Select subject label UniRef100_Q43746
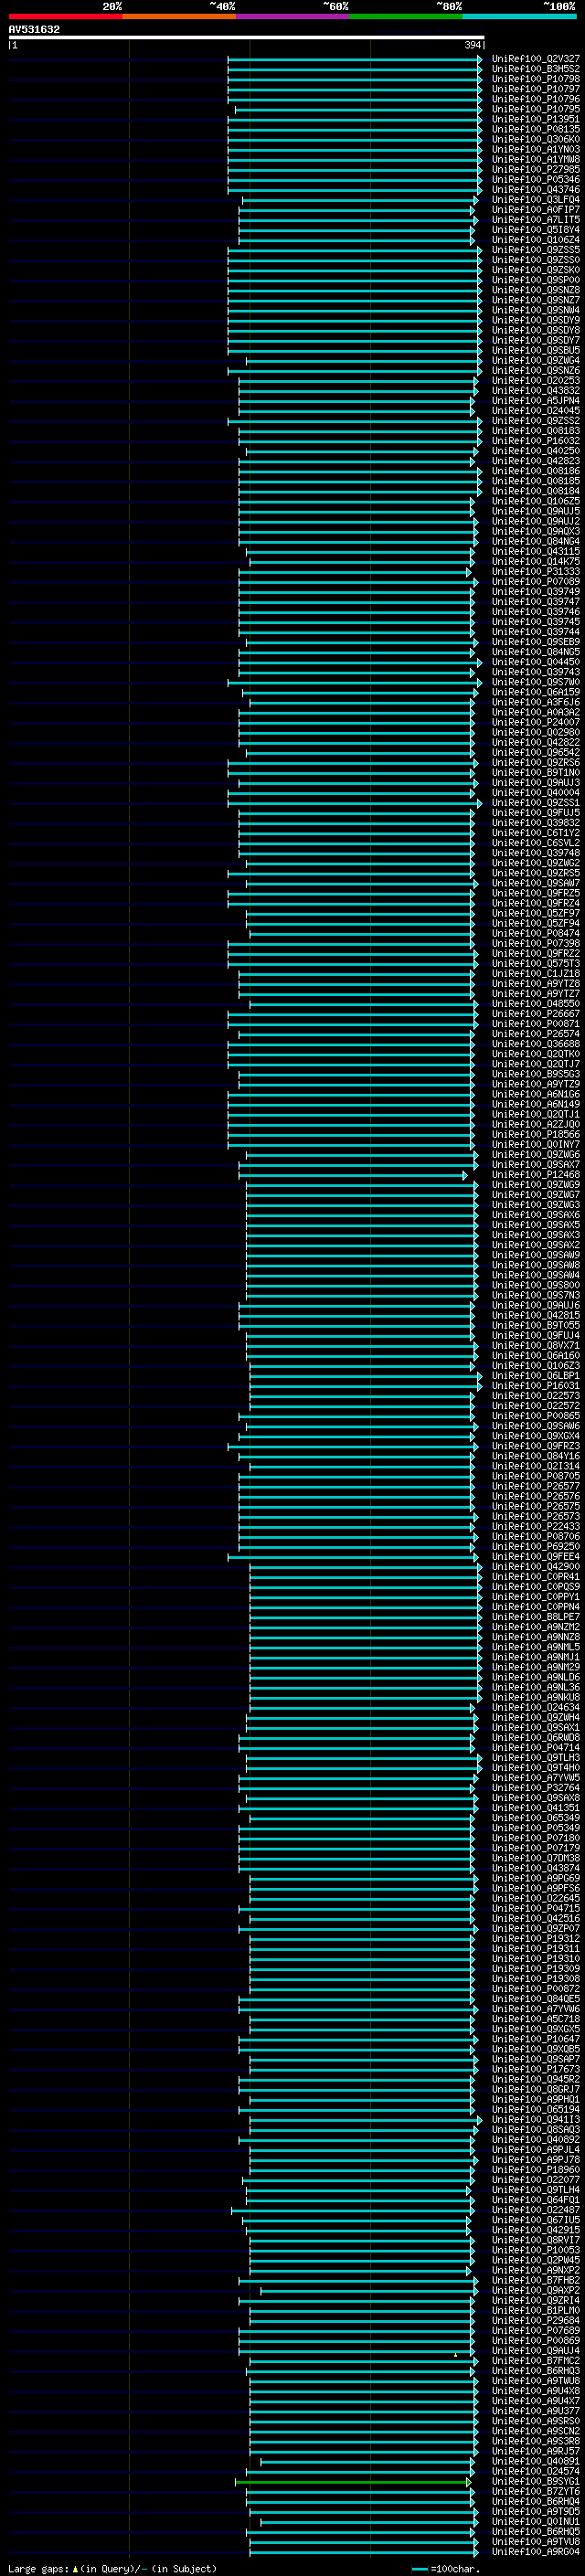This screenshot has height=2576, width=585. click(536, 190)
